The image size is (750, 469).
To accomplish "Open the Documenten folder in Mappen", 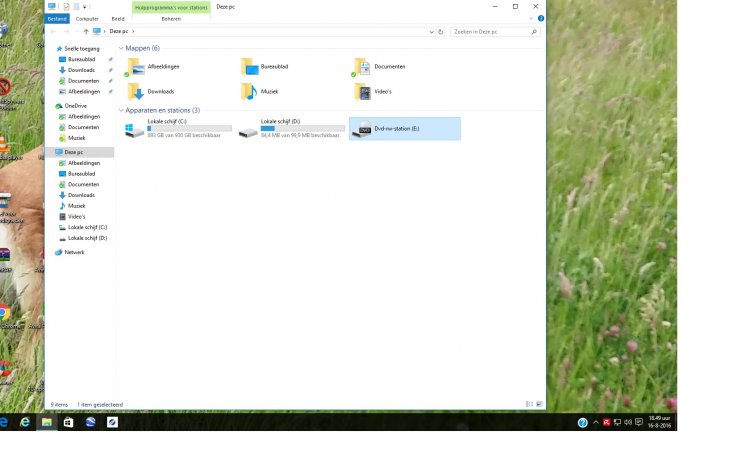I will [x=379, y=66].
